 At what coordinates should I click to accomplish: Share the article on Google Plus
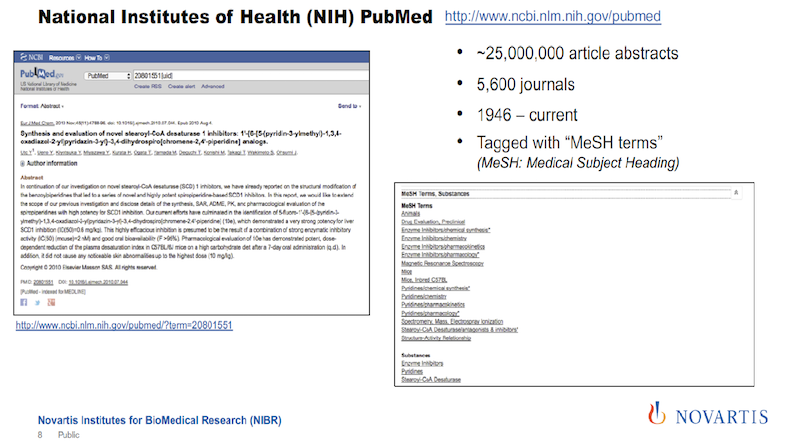tap(51, 303)
